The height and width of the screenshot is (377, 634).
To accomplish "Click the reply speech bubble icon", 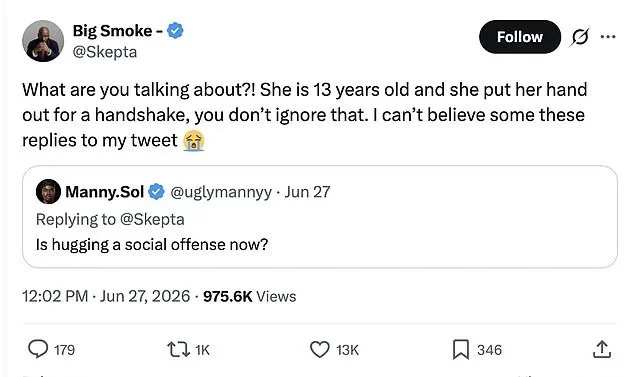I will pos(38,349).
